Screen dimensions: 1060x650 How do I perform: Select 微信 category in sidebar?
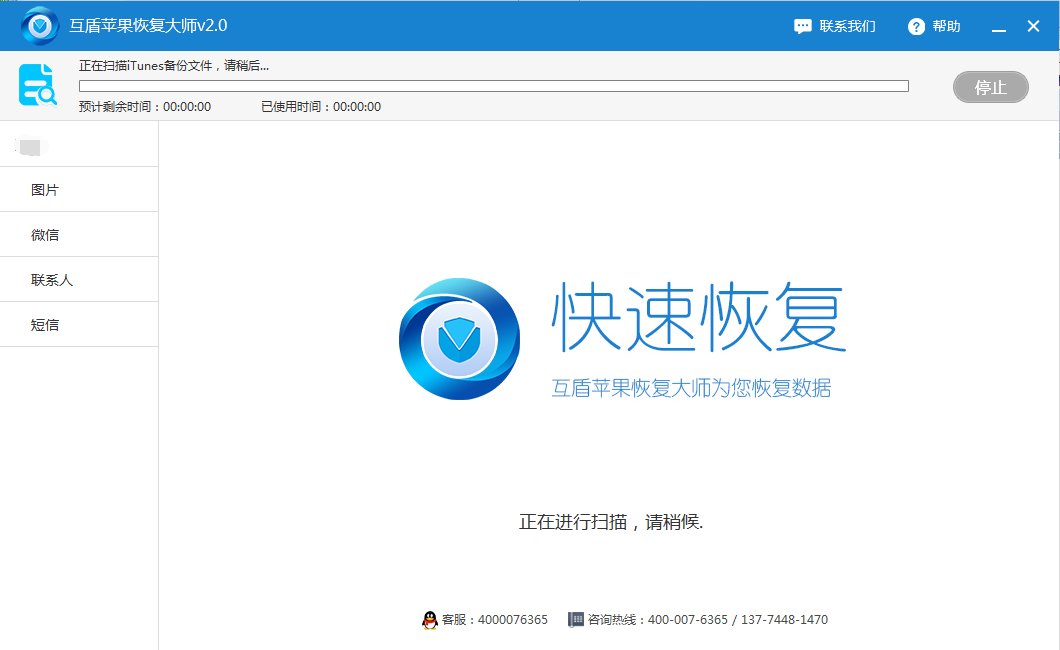point(79,234)
